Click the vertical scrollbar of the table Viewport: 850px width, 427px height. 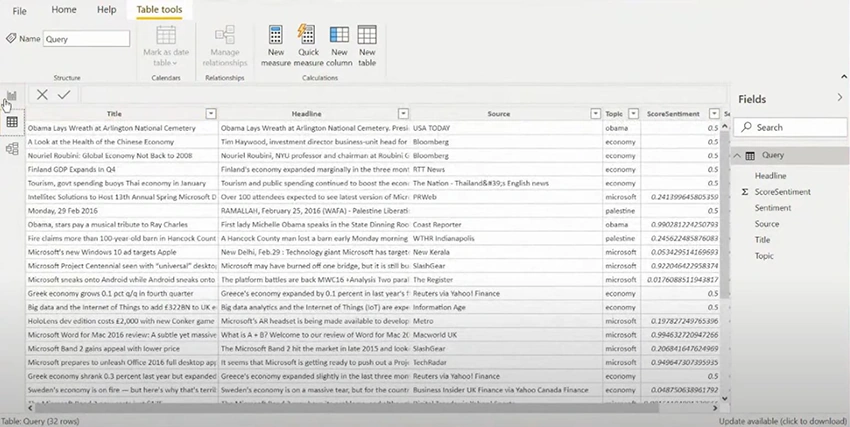pos(725,214)
